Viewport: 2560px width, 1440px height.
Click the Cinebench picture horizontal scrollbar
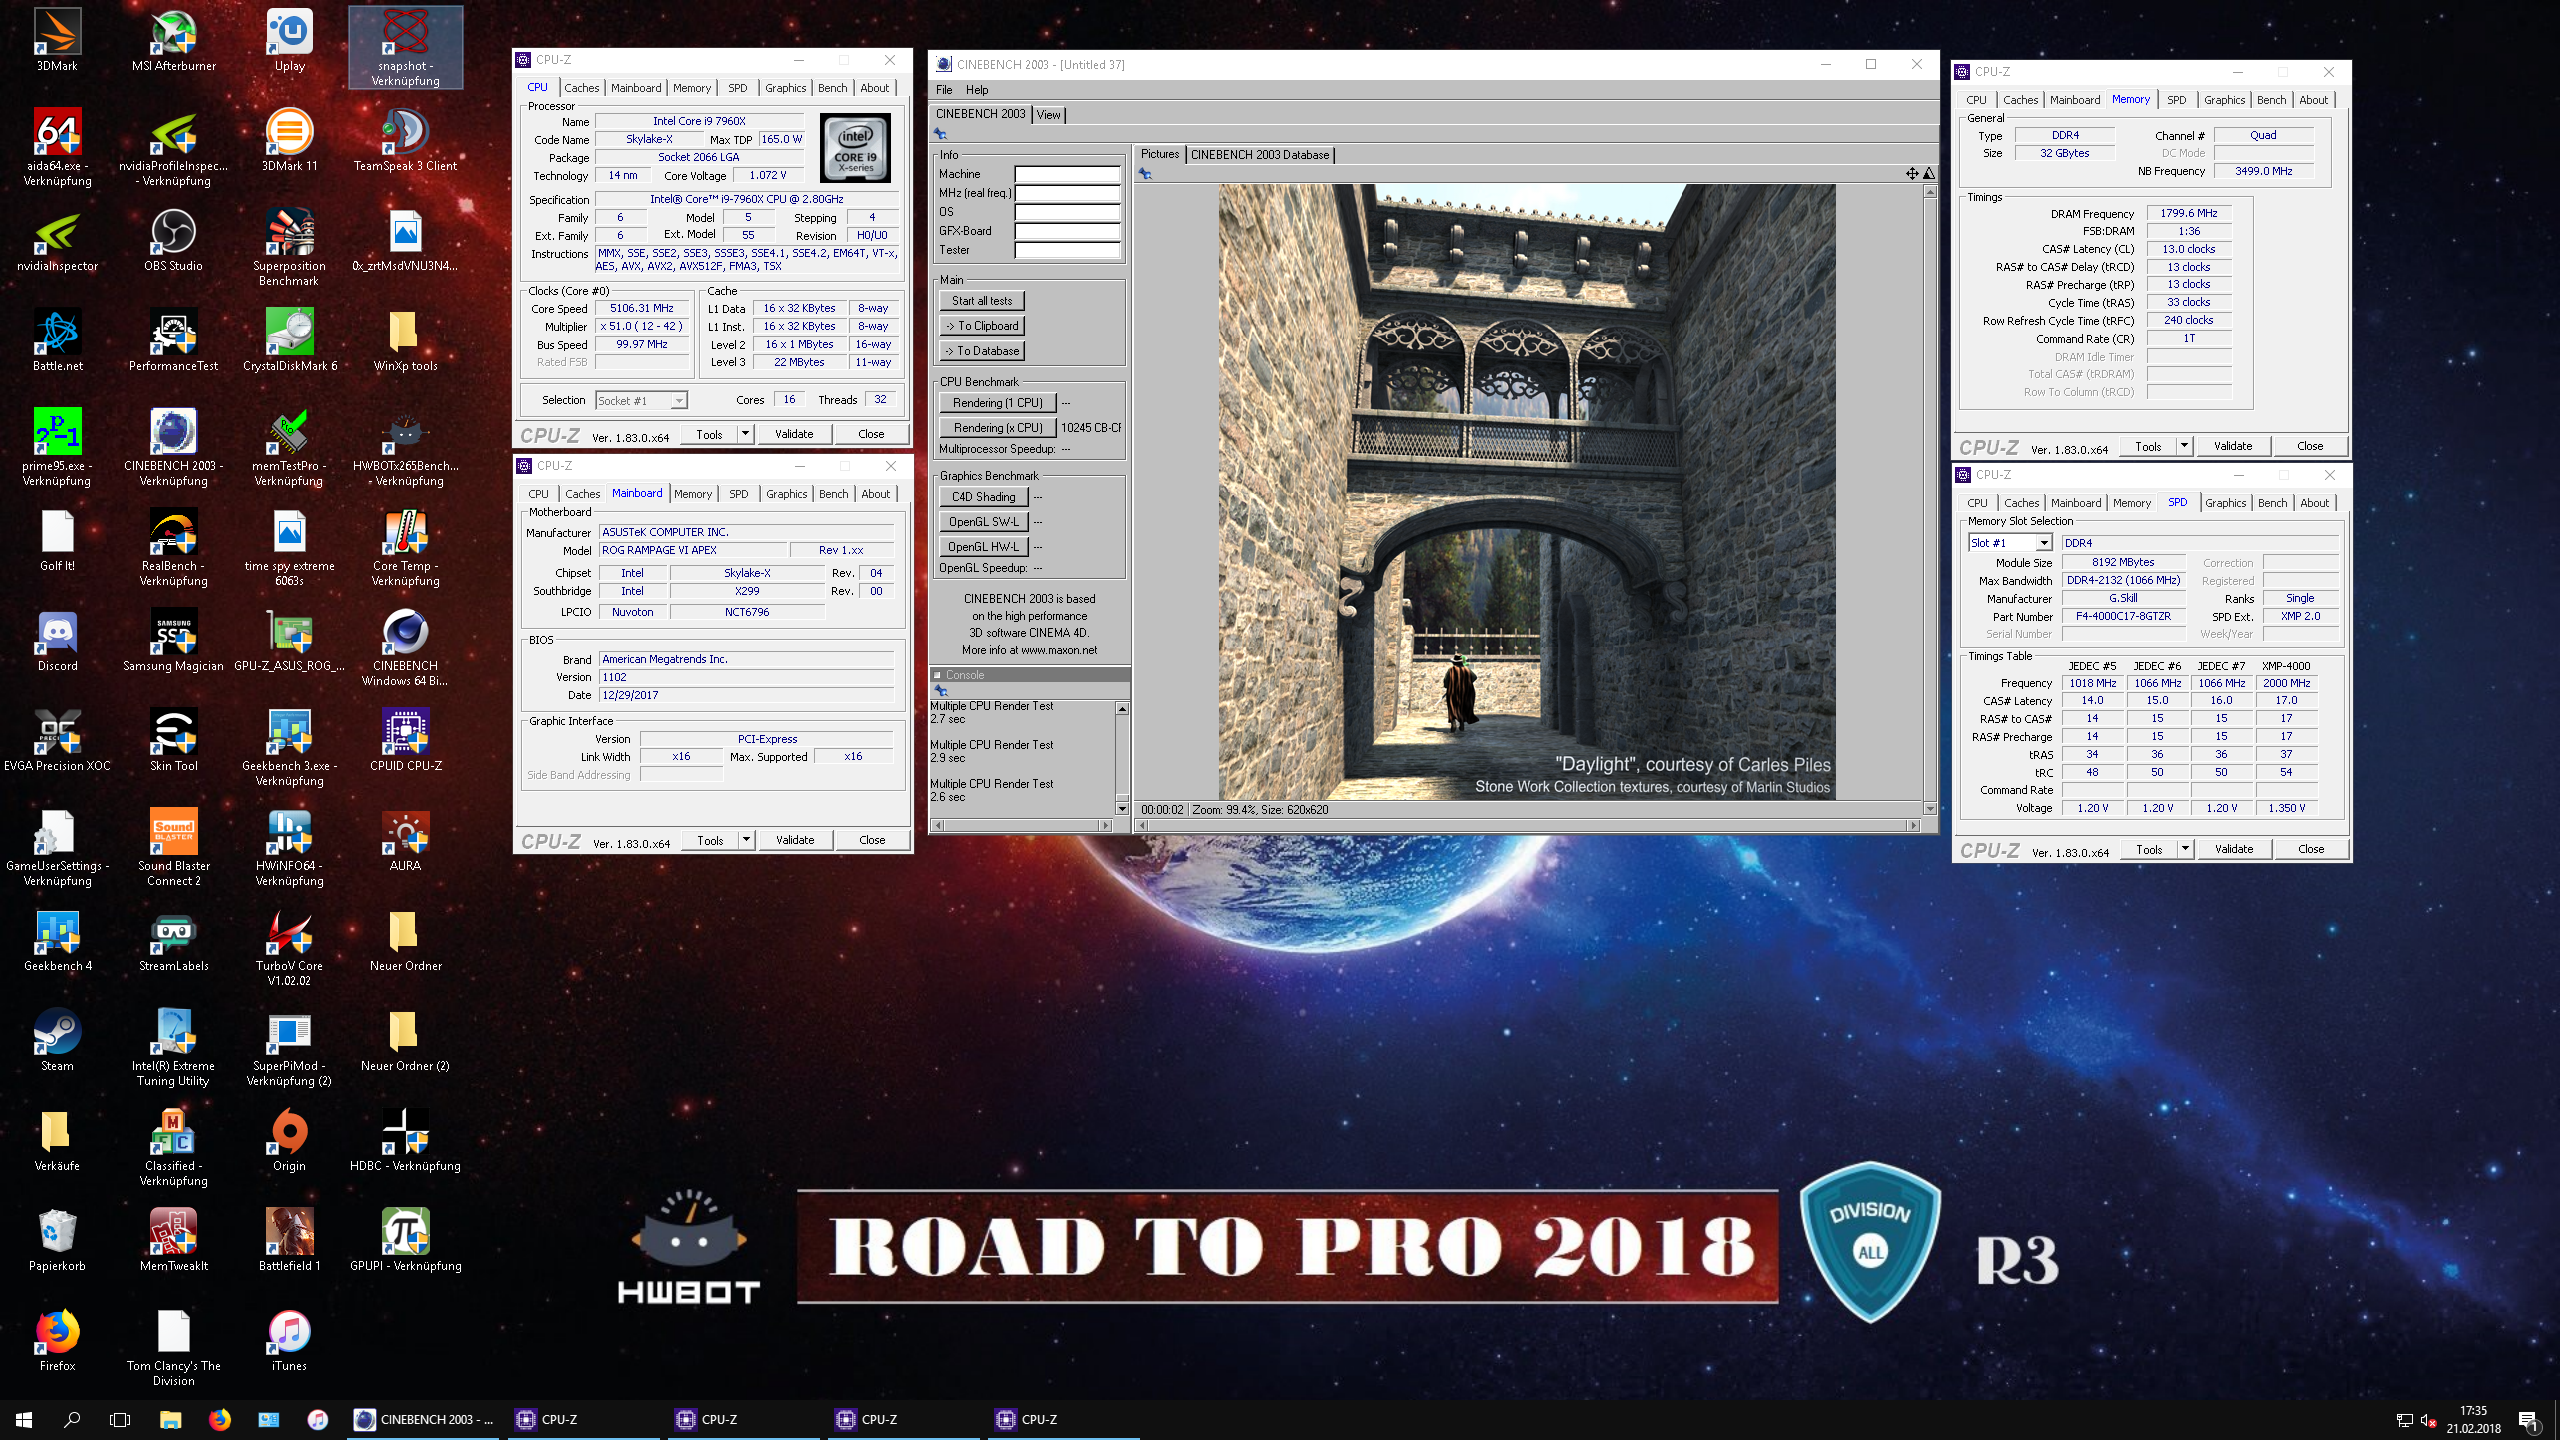coord(1529,826)
